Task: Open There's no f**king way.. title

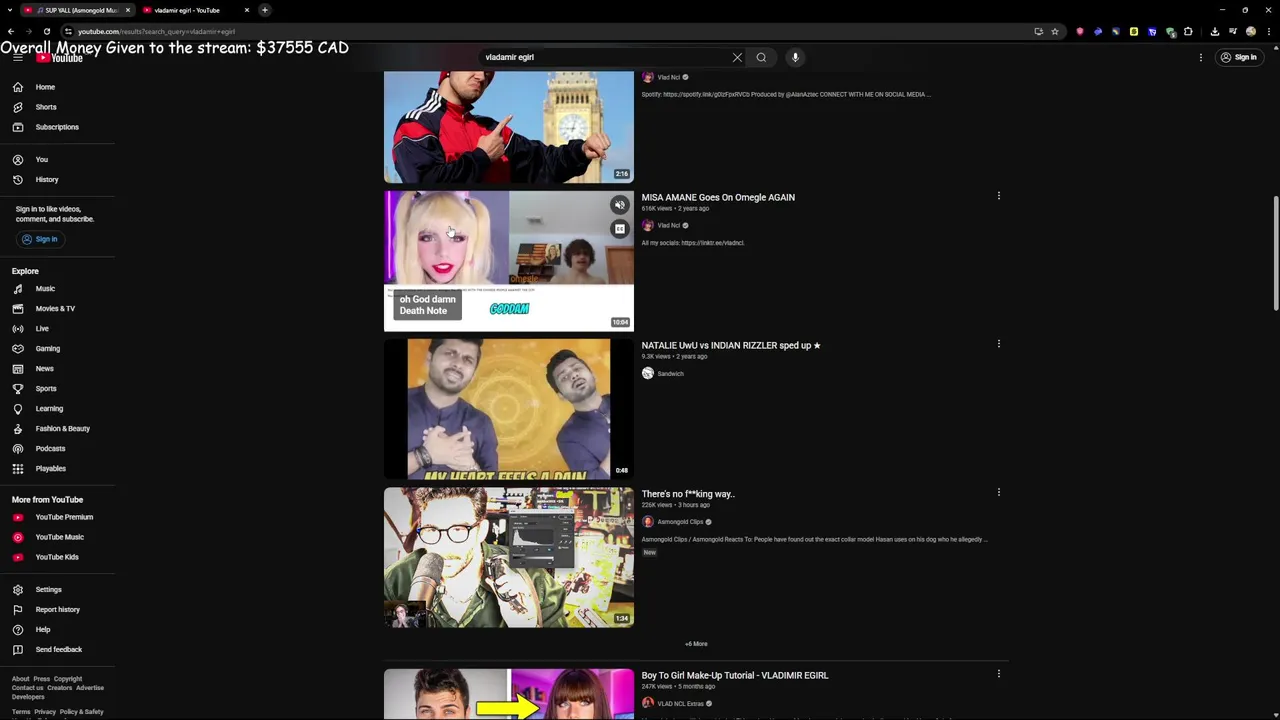Action: tap(688, 494)
